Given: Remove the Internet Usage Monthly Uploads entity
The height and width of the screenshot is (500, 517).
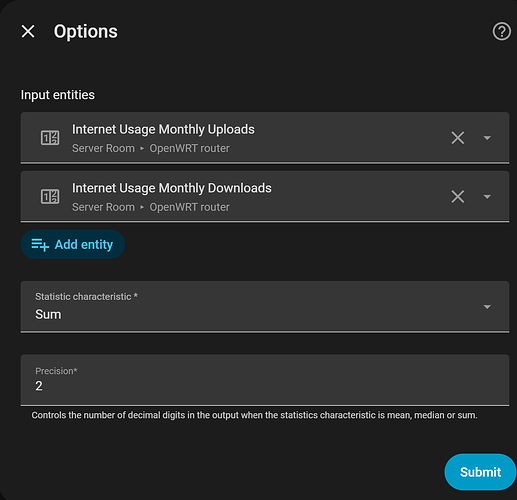Looking at the screenshot, I should click(x=458, y=138).
